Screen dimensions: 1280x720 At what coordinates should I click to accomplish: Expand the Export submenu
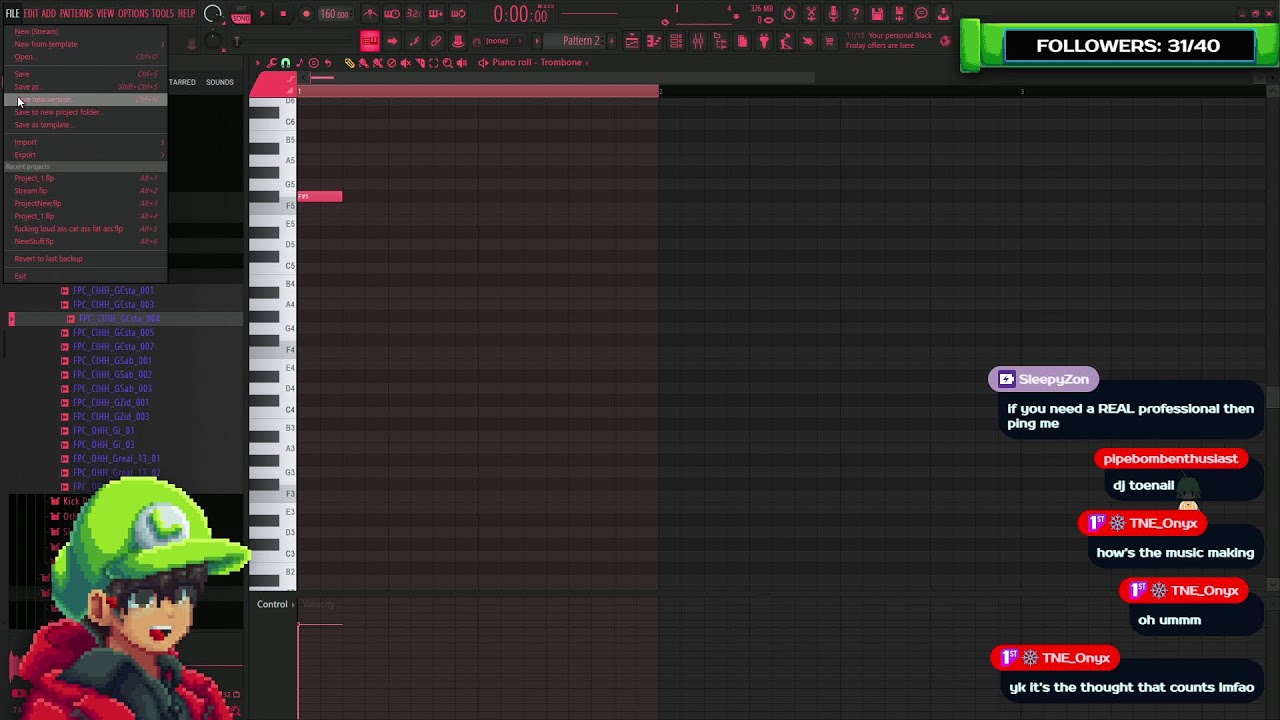[x=85, y=155]
